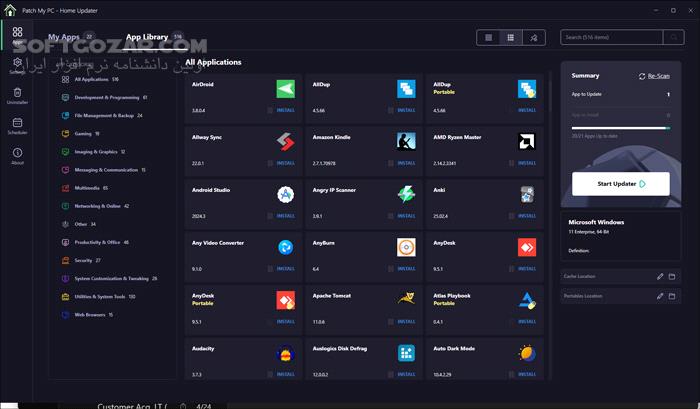Check the AirDroid install checkbox
The image size is (700, 409).
pos(270,111)
